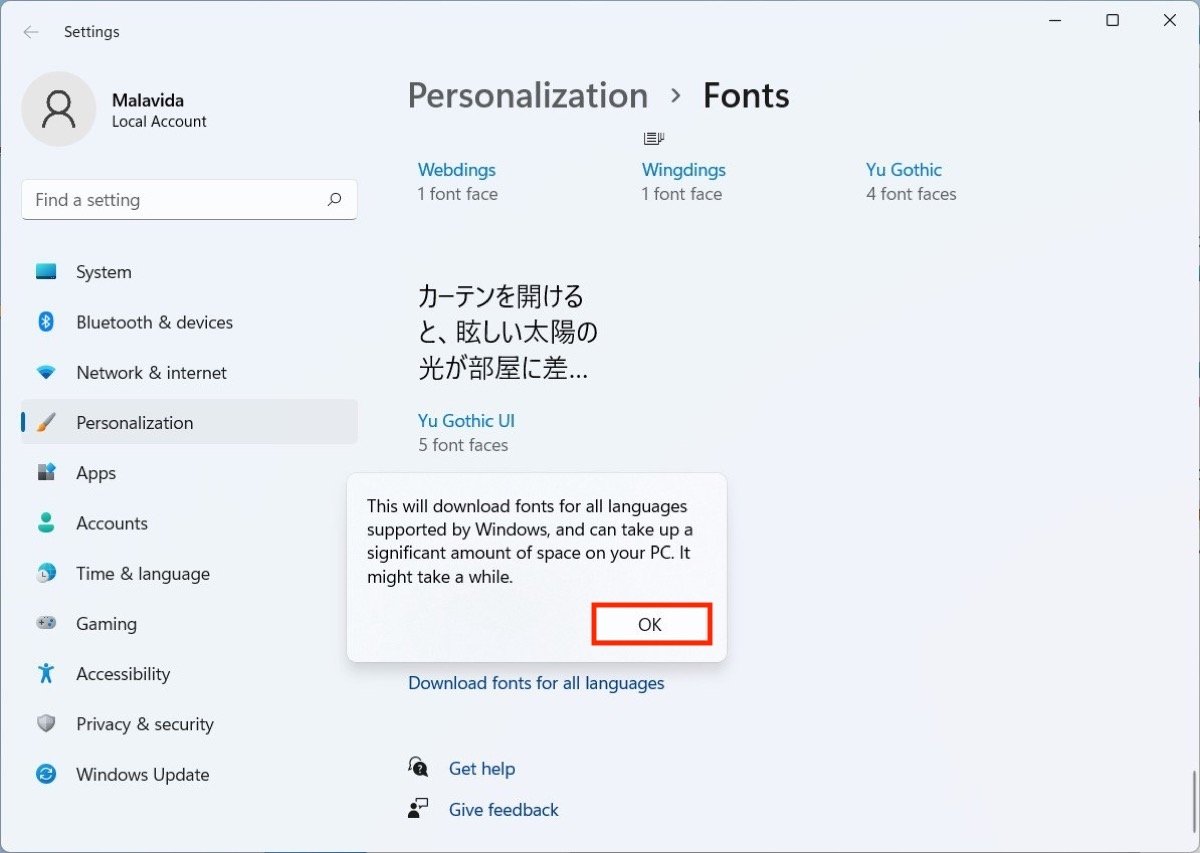Open the Webdings font
1200x853 pixels.
pos(457,170)
